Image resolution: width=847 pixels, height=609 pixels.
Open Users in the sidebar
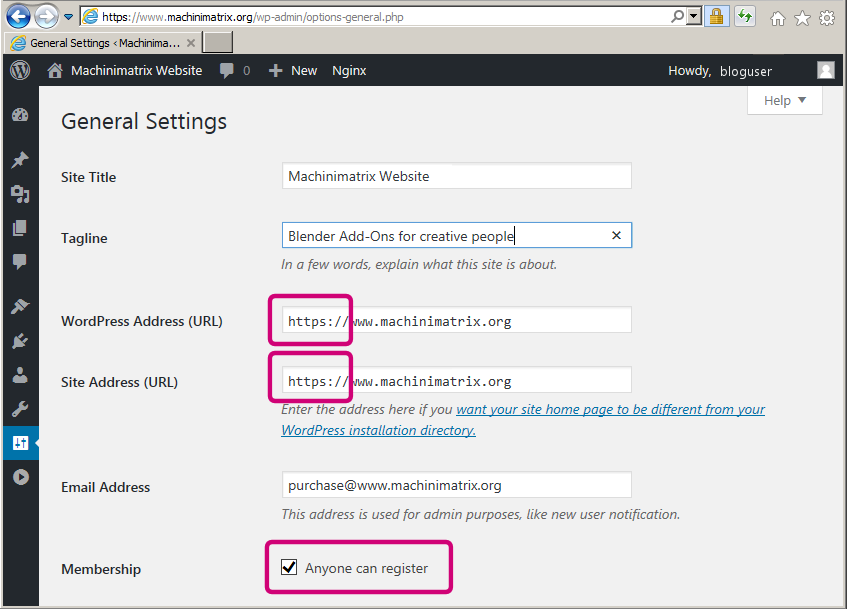tap(20, 375)
